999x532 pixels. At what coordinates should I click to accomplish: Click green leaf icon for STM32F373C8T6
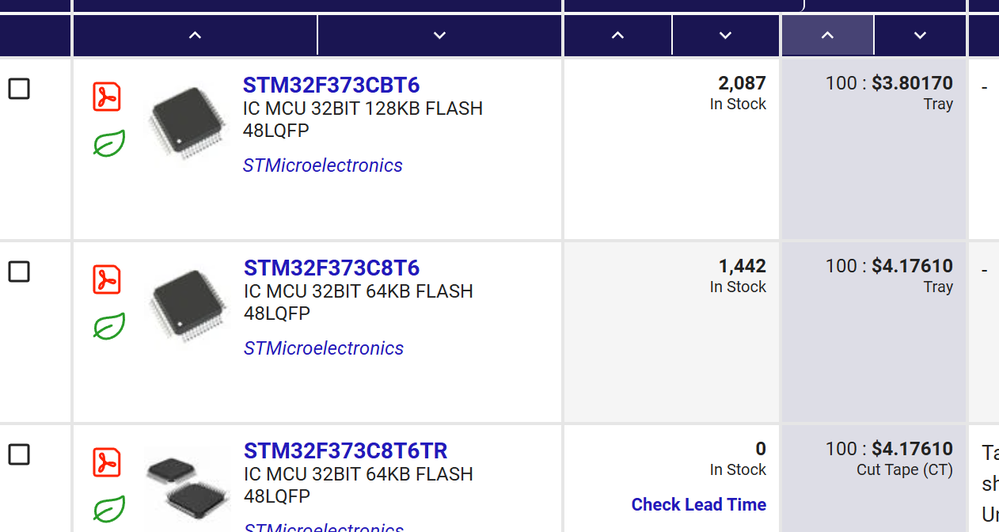tap(108, 327)
